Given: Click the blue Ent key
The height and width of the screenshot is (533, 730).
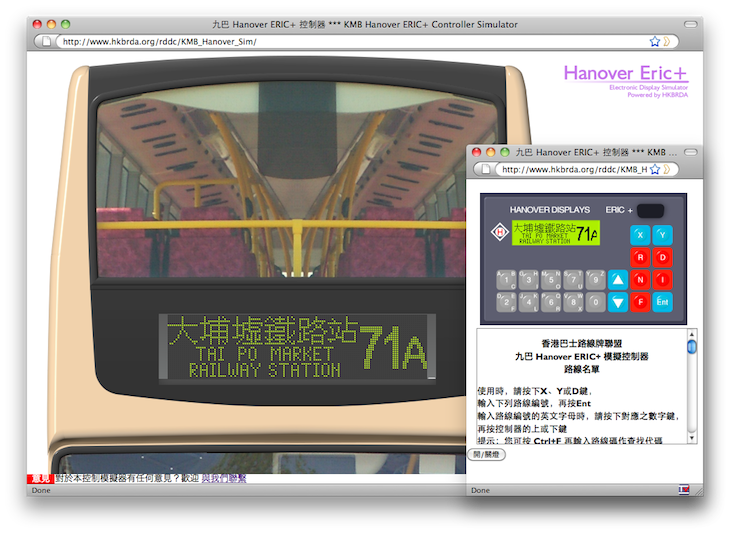Looking at the screenshot, I should coord(662,302).
